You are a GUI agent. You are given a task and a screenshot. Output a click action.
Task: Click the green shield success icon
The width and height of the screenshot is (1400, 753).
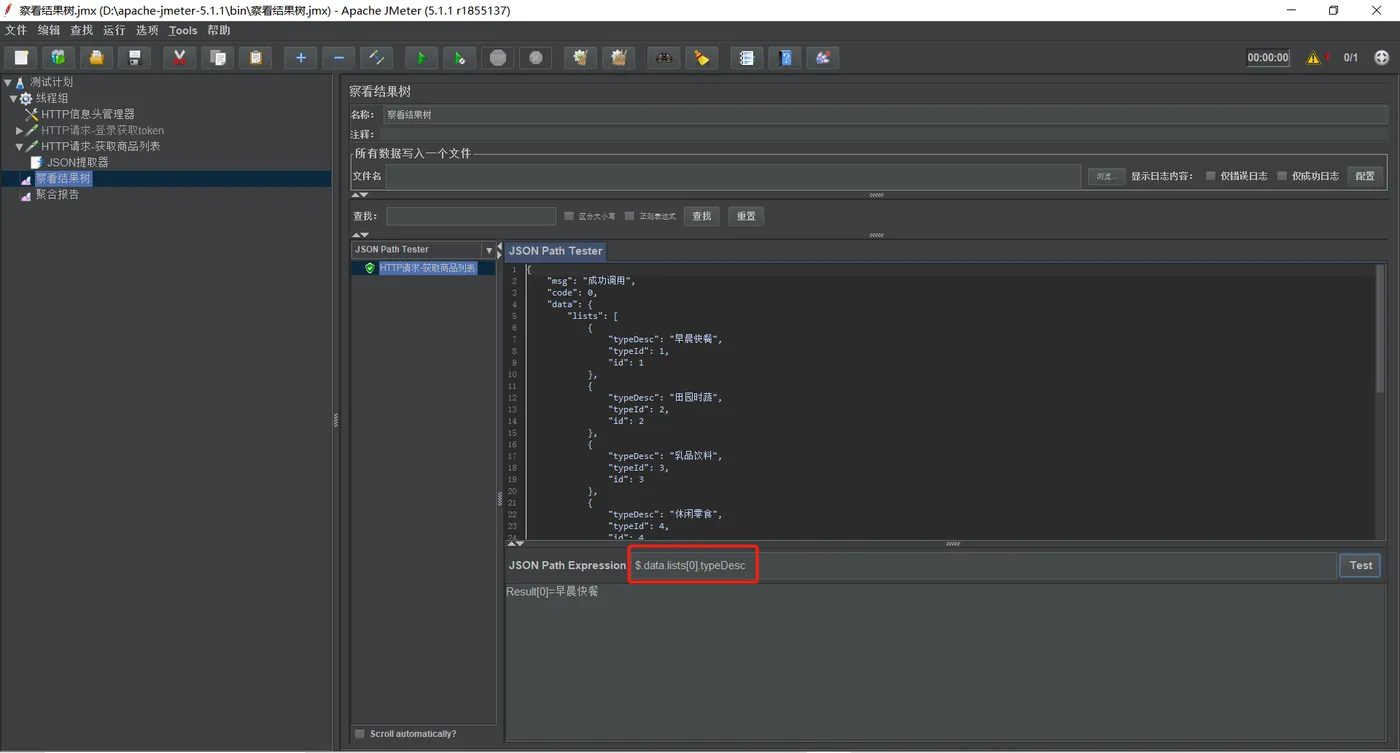tap(370, 268)
